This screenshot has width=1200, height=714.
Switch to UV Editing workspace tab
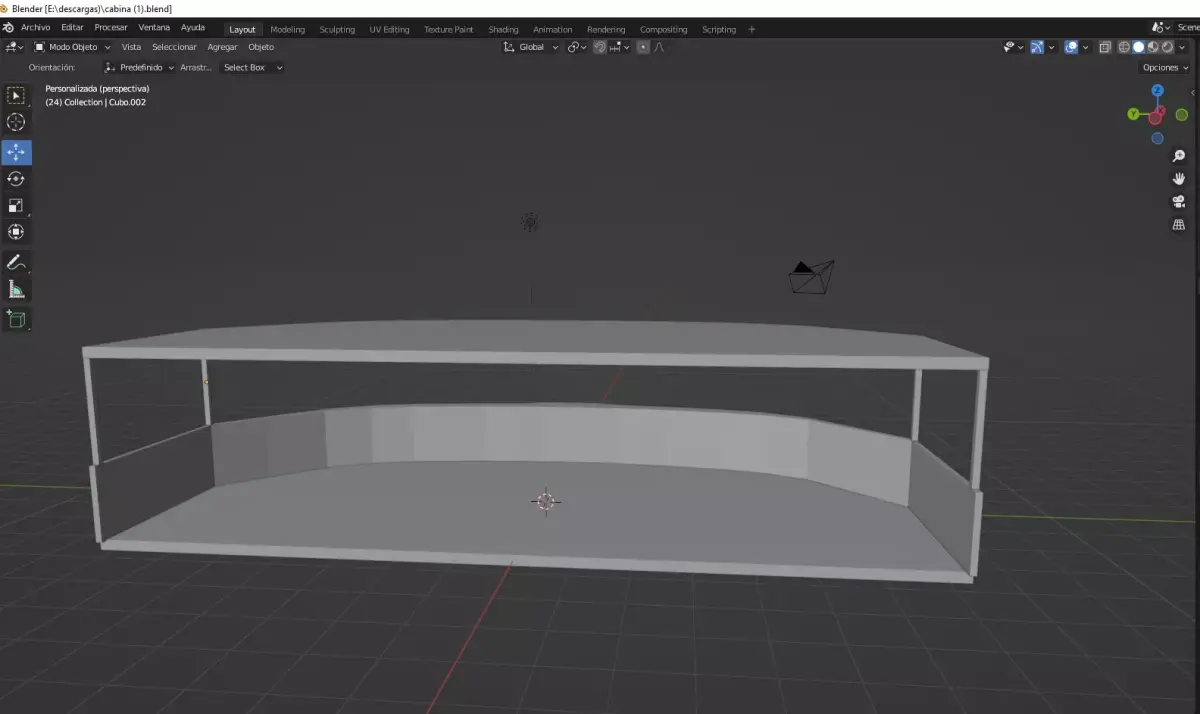(x=389, y=29)
